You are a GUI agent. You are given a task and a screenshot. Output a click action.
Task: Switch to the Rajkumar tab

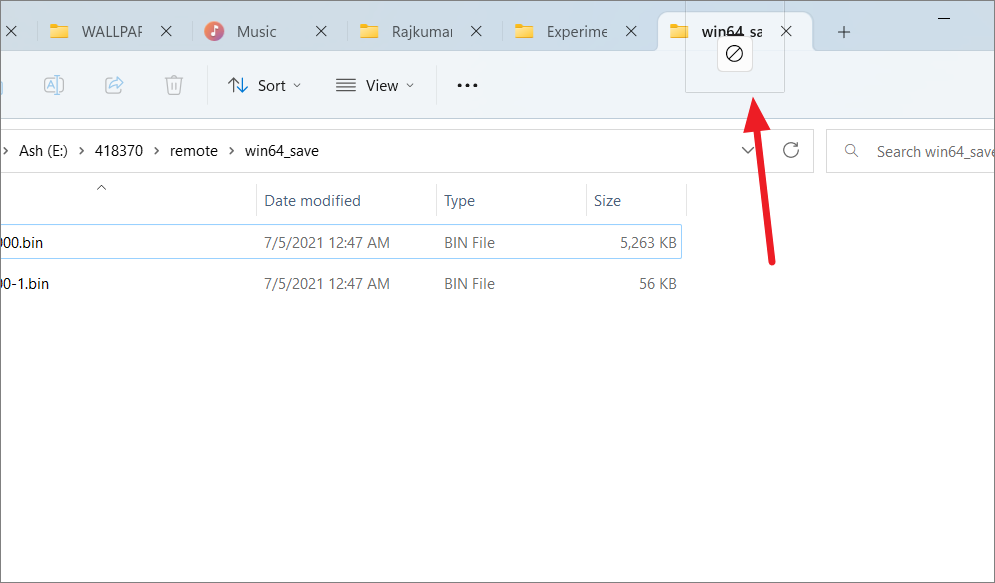pos(422,32)
